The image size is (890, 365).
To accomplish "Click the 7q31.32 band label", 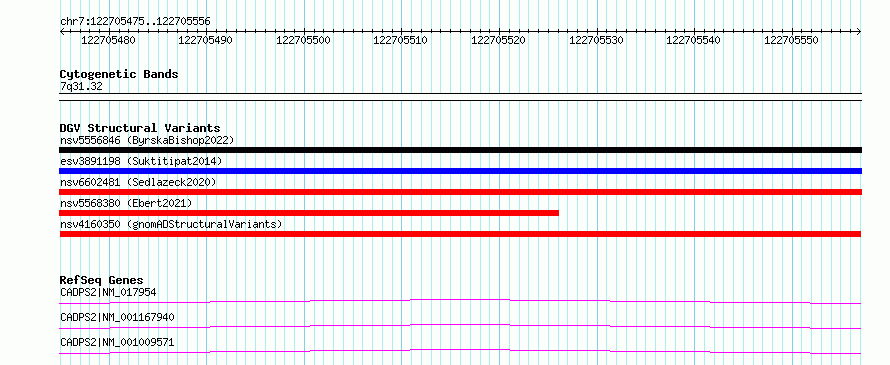I will click(x=81, y=87).
